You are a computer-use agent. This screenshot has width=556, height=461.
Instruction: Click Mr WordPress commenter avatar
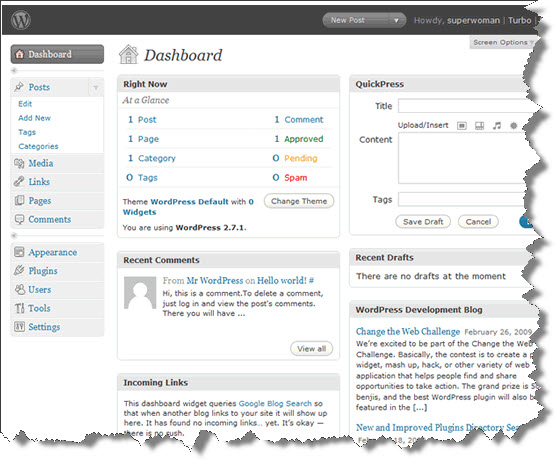(140, 293)
